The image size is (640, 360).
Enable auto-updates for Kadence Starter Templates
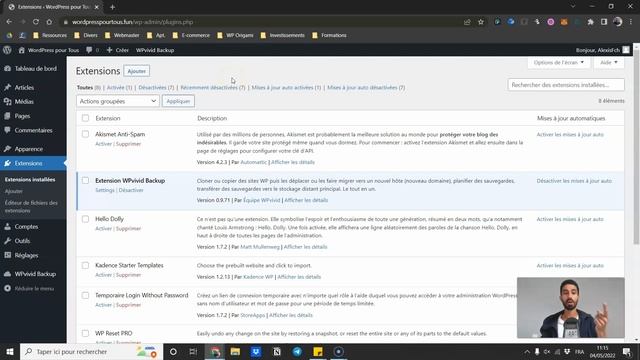coord(570,265)
